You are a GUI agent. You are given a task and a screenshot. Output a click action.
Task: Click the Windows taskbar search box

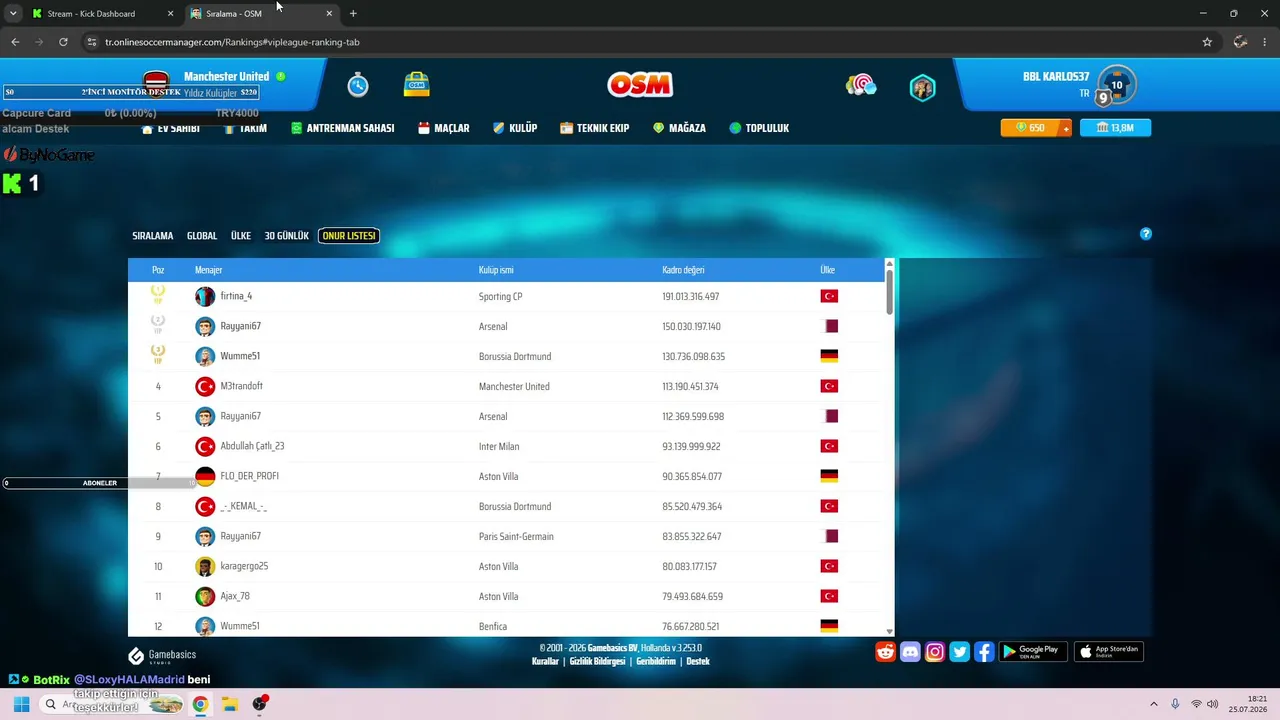[x=113, y=704]
